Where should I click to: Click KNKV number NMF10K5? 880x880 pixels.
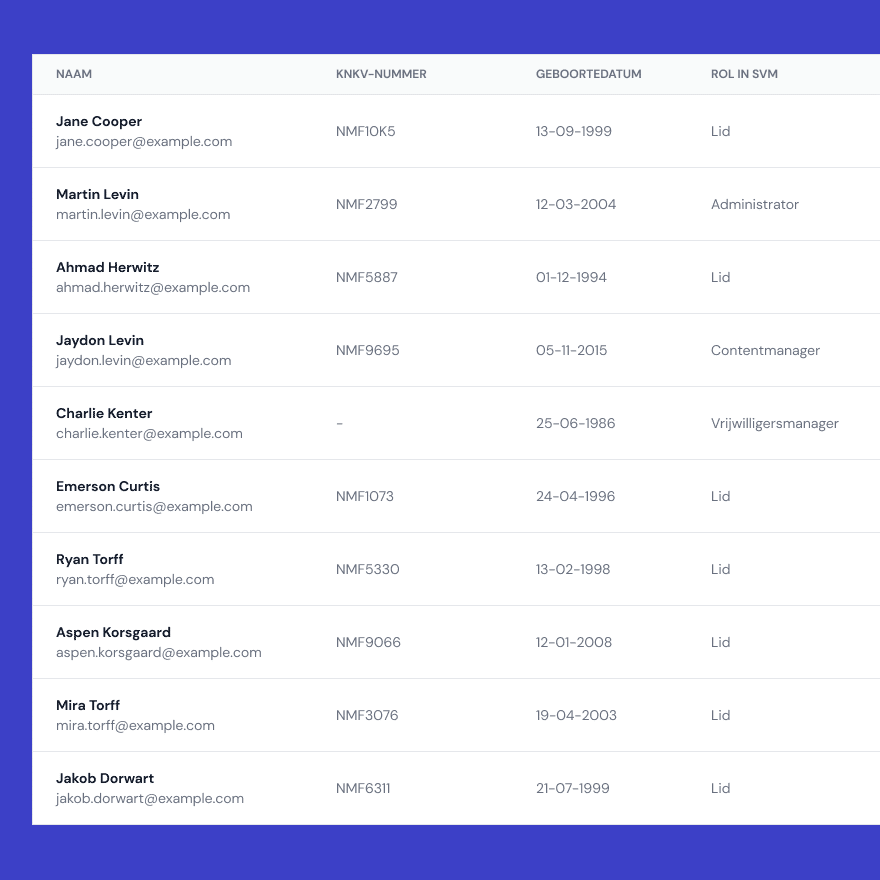tap(366, 131)
